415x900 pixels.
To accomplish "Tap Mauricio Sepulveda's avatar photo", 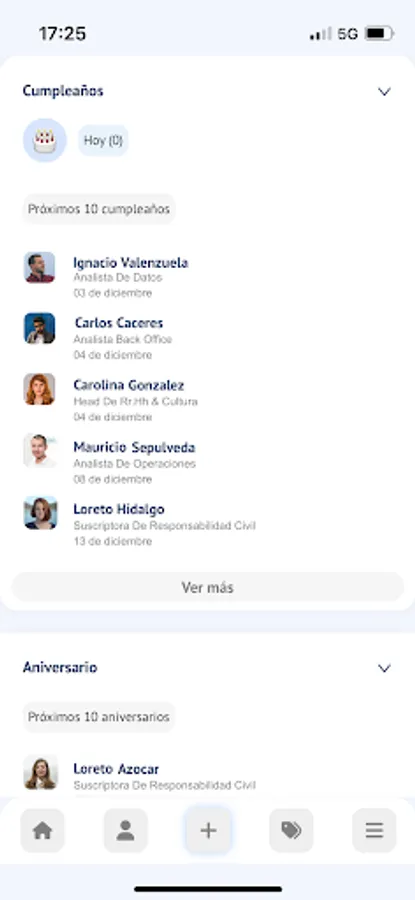I will click(40, 451).
